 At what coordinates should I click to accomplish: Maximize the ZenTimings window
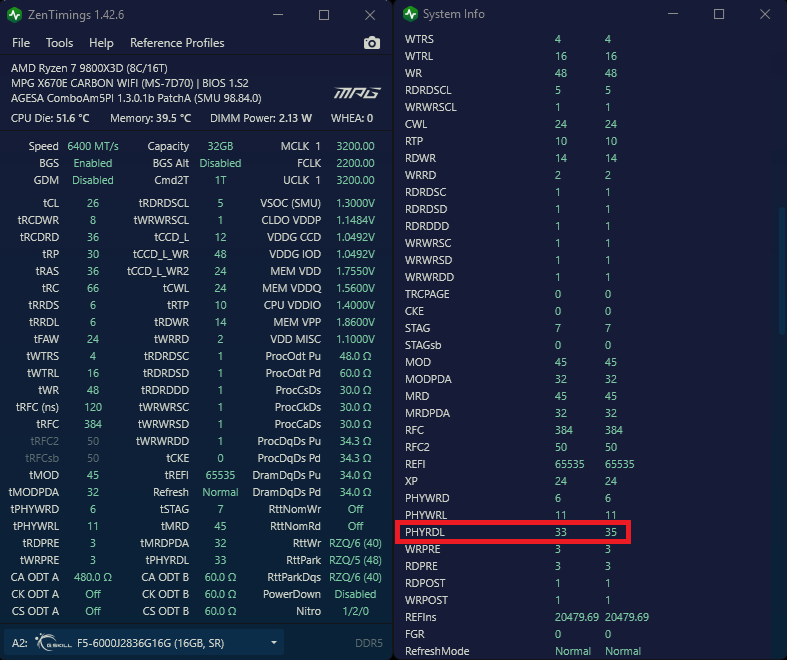click(324, 15)
